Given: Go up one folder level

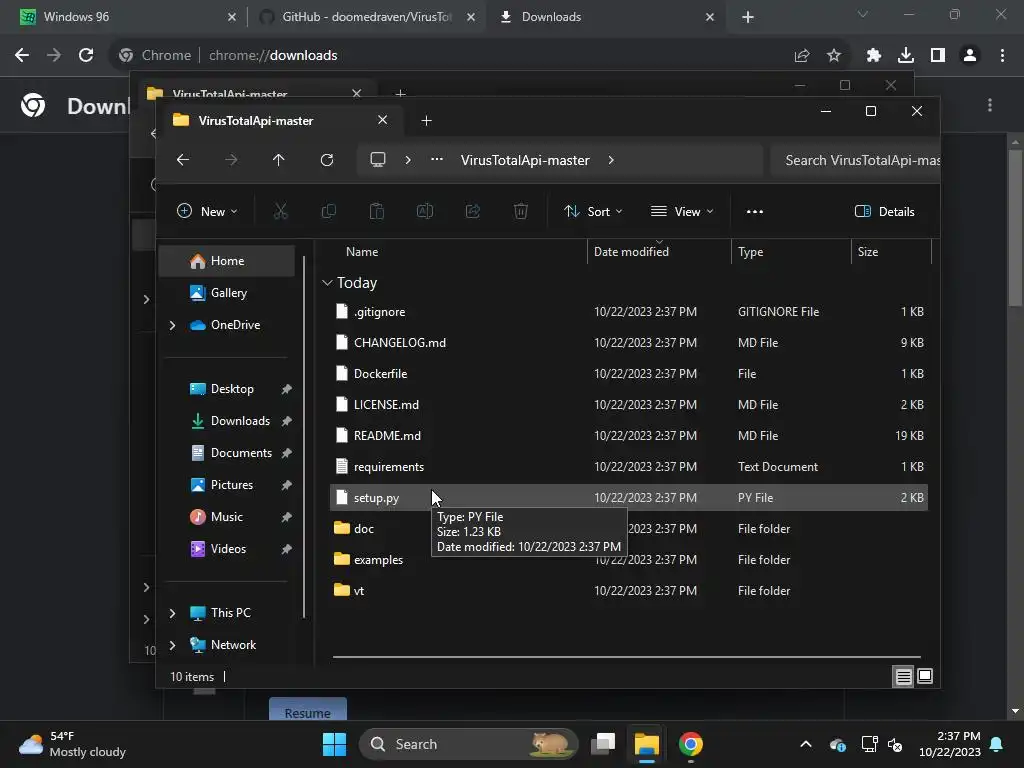Looking at the screenshot, I should pyautogui.click(x=279, y=160).
